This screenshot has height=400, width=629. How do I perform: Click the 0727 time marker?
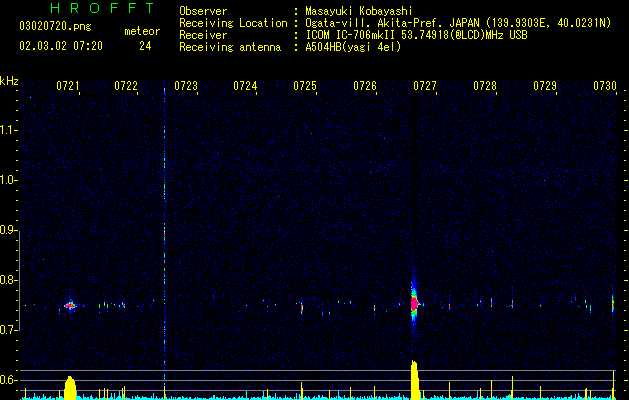(x=425, y=86)
